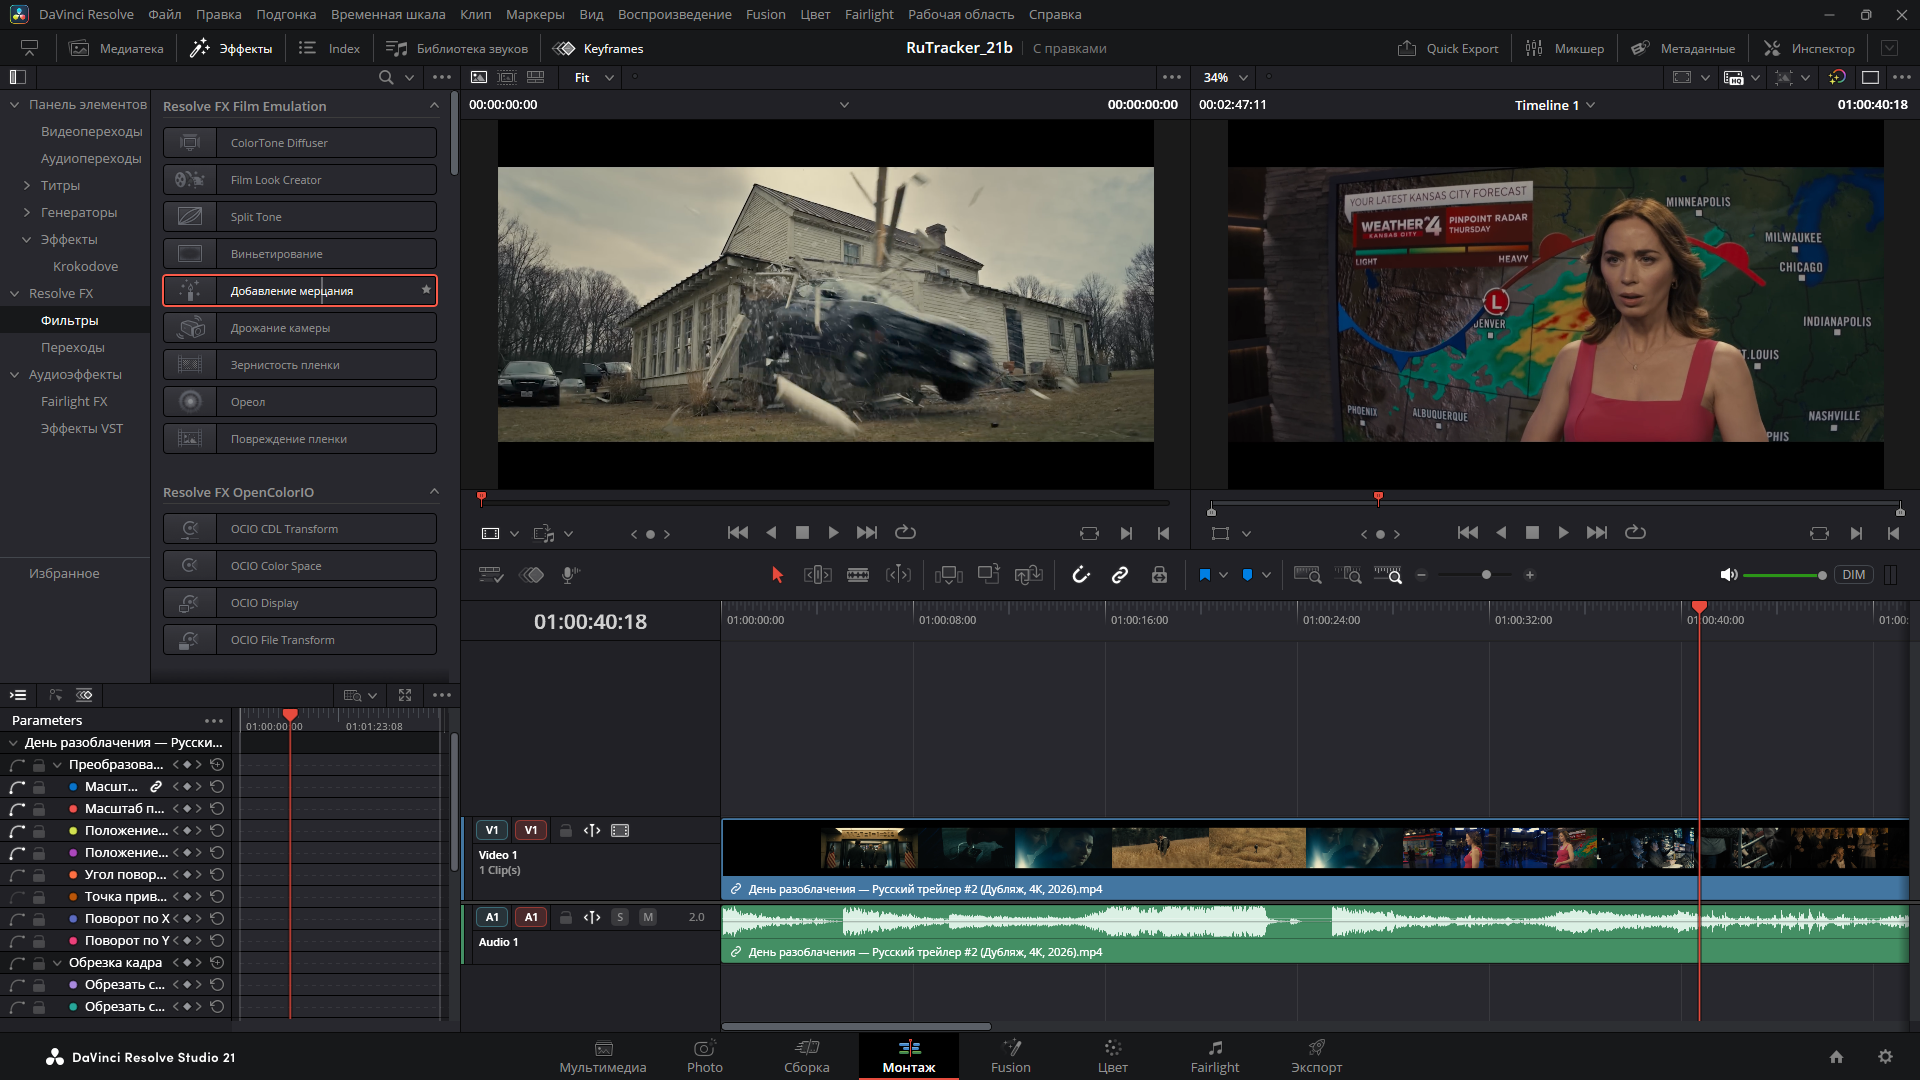Viewport: 1920px width, 1080px height.
Task: Open the Fit zoom dropdown
Action: [x=594, y=77]
